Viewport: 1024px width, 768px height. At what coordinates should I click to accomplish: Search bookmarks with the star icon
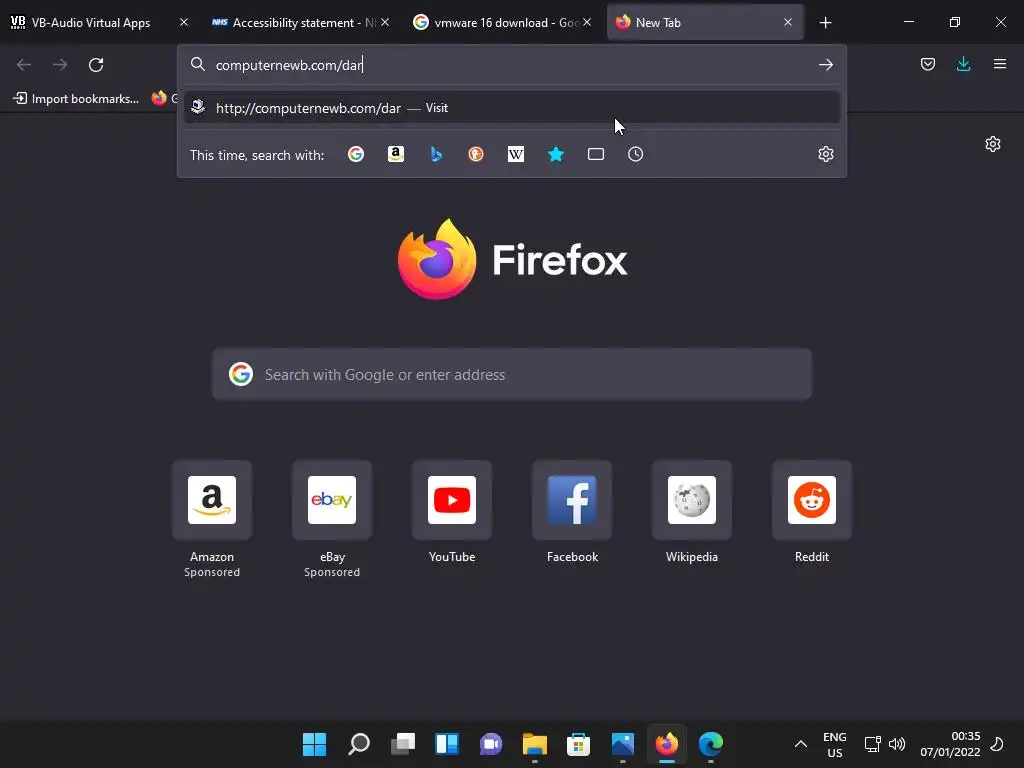pos(556,154)
